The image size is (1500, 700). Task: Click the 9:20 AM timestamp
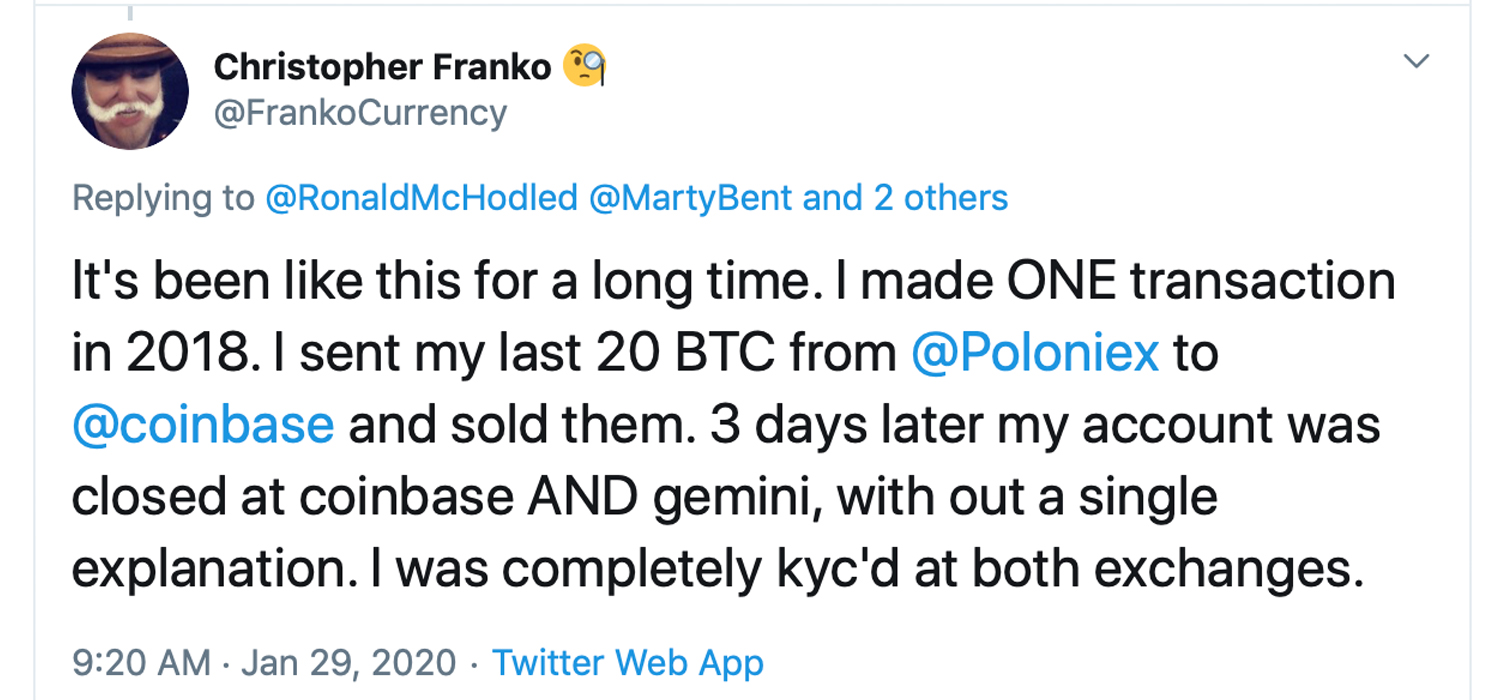142,662
